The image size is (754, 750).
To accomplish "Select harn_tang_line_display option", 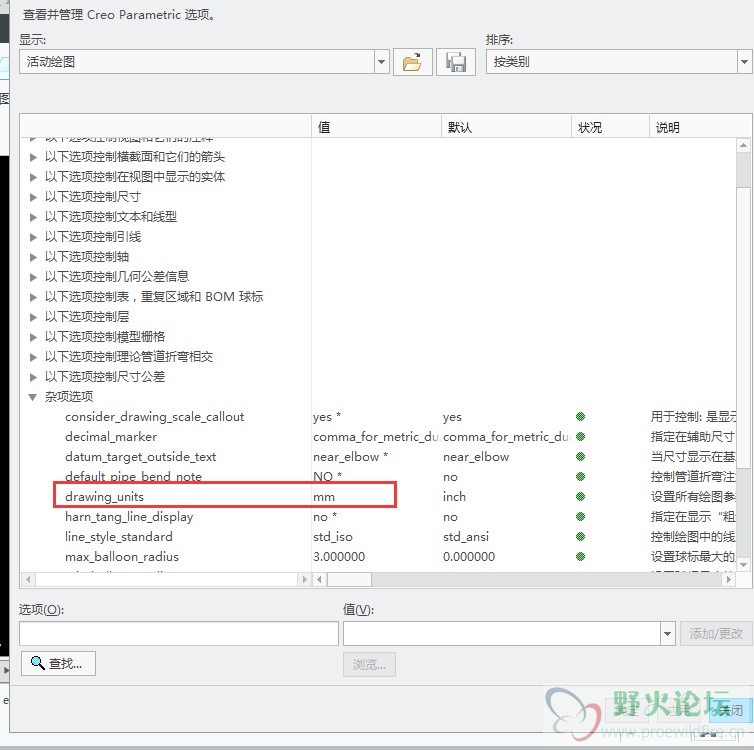I will (x=129, y=517).
